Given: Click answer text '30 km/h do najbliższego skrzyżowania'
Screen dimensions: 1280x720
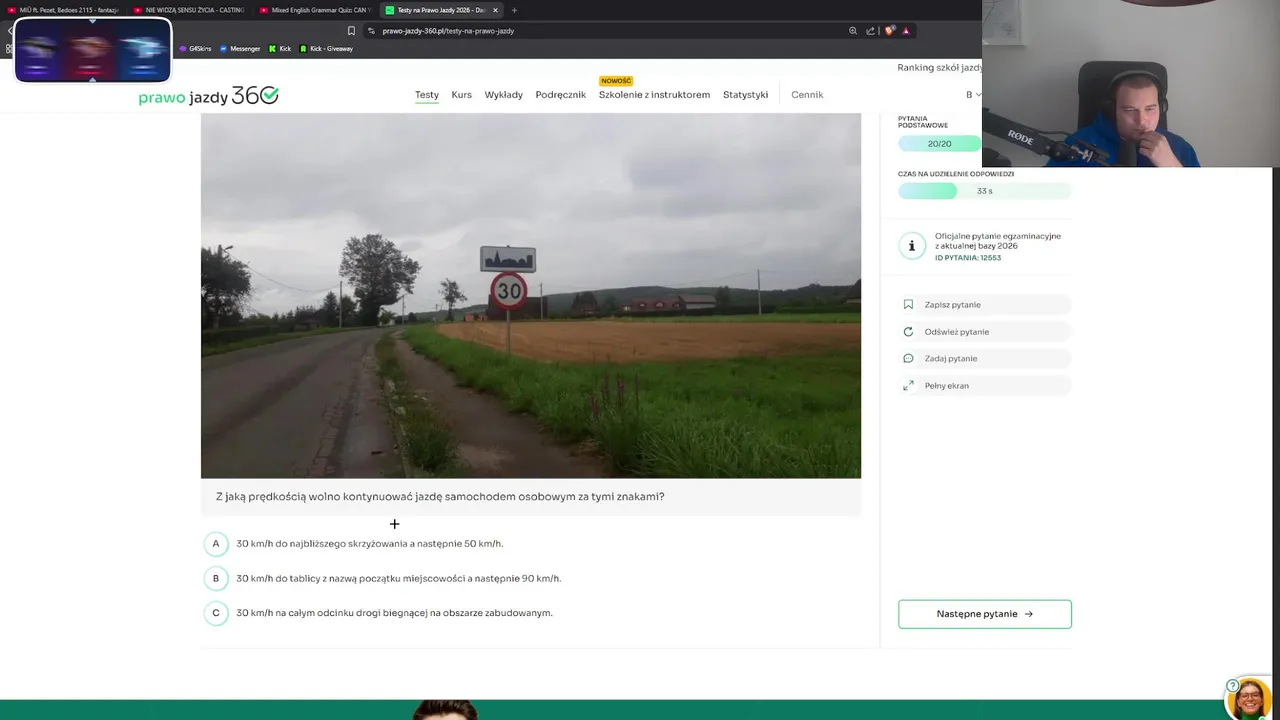Looking at the screenshot, I should (x=369, y=544).
